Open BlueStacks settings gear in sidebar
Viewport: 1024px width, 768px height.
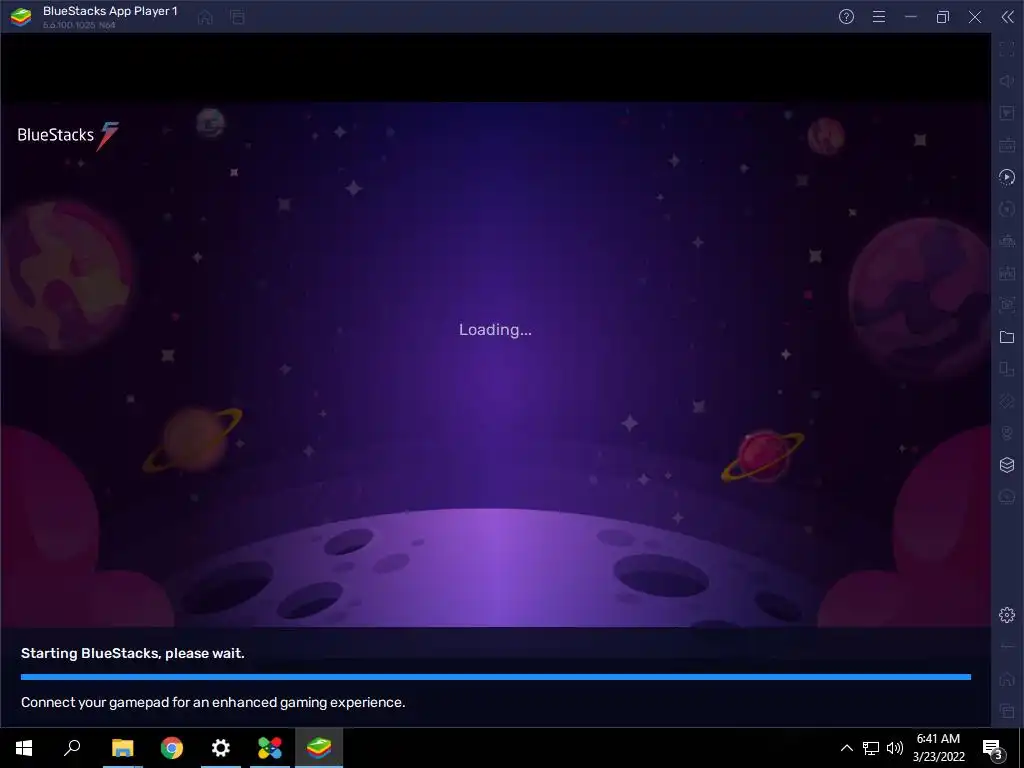(1007, 615)
